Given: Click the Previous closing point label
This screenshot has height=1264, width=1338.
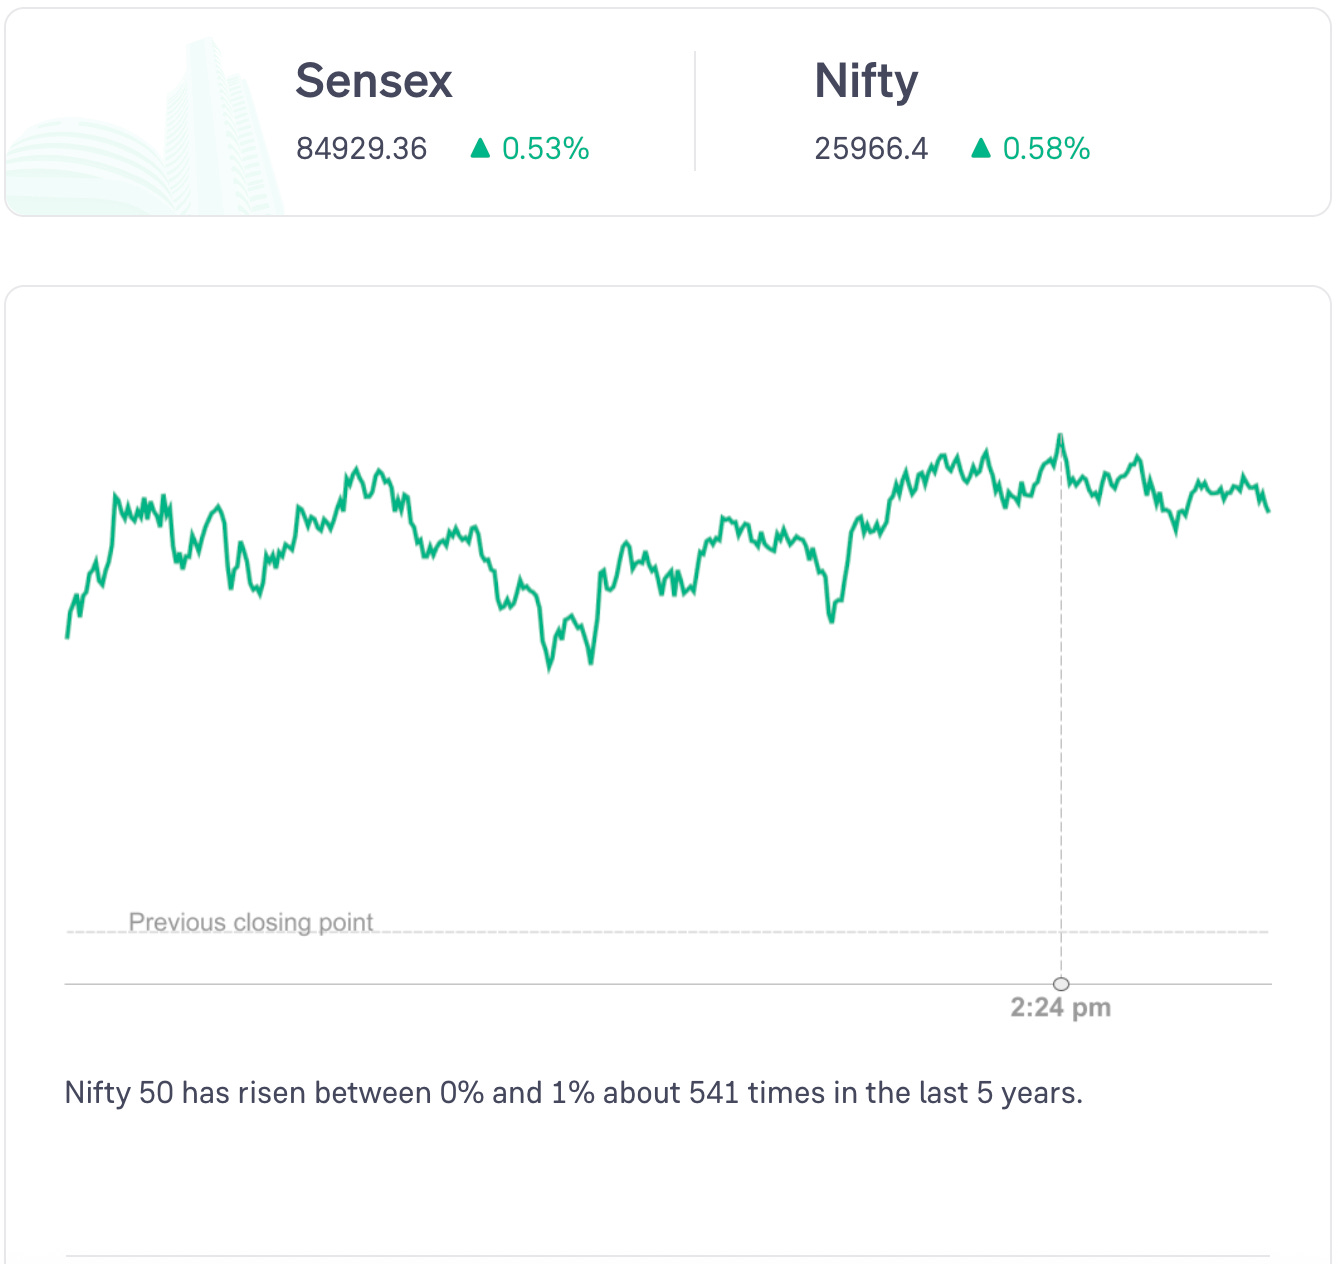Looking at the screenshot, I should tap(251, 921).
